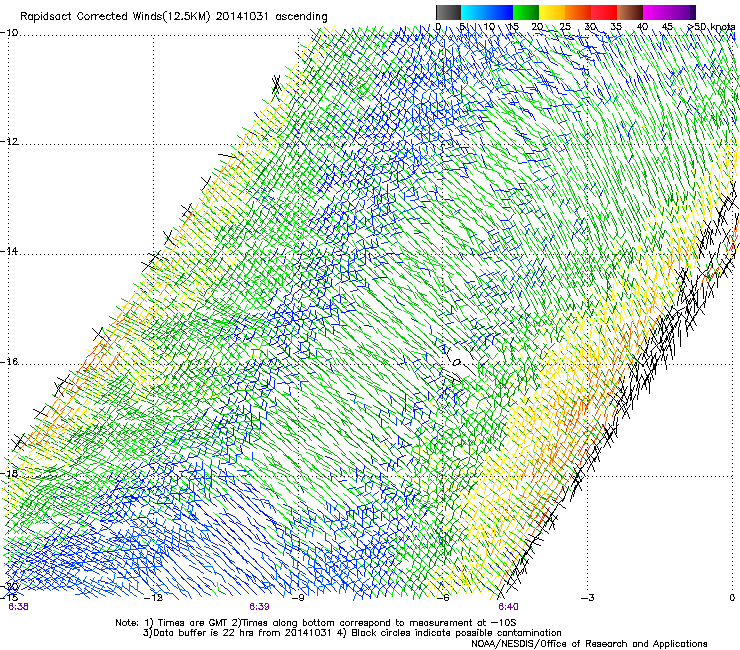The height and width of the screenshot is (650, 740).
Task: Click the purple 6:39 time stamp
Action: (260, 607)
